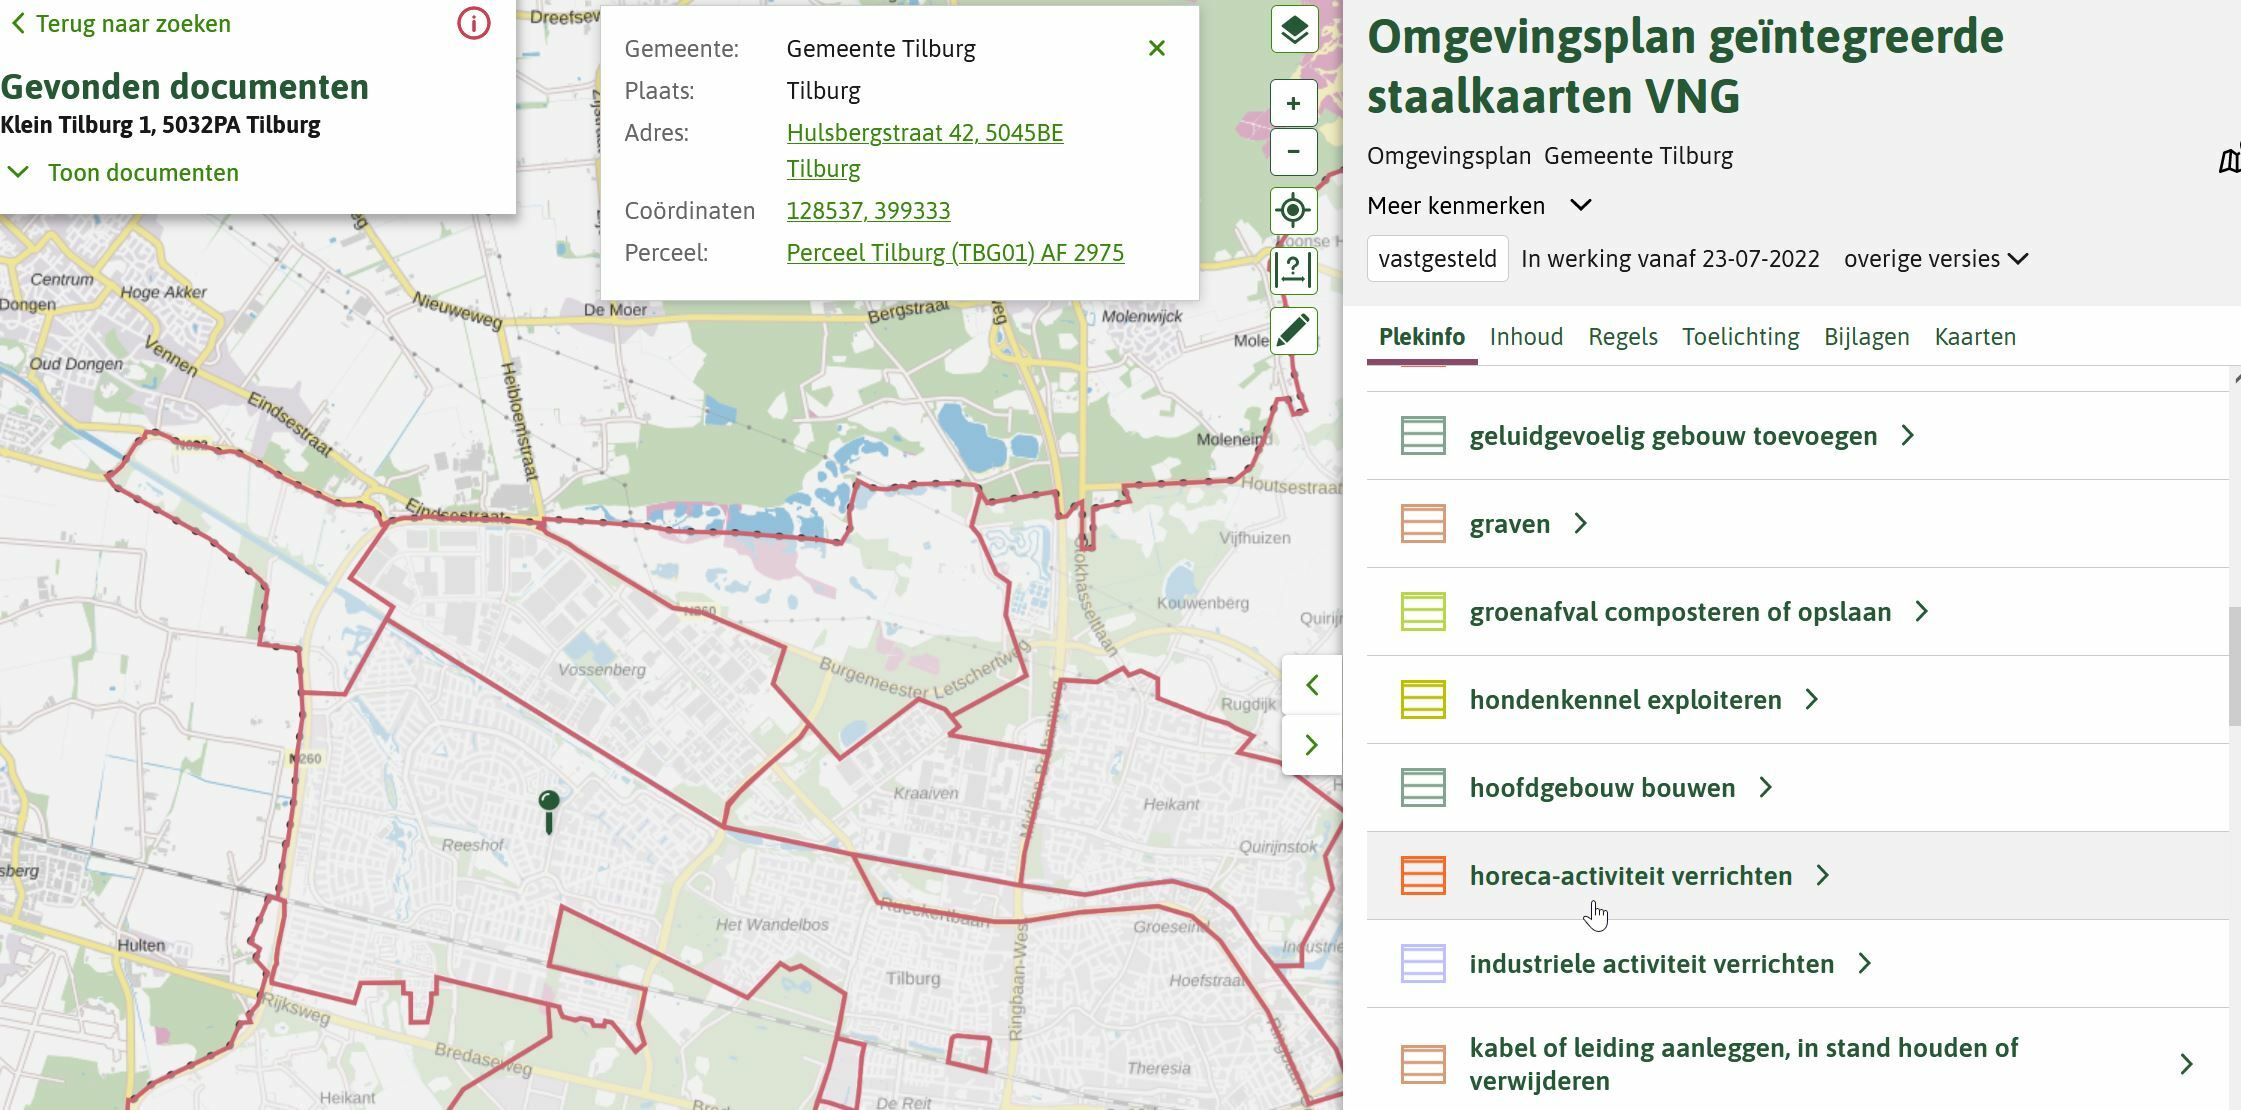The height and width of the screenshot is (1110, 2241).
Task: Open Perceel Tilburg AF 2975 link
Action: 955,253
